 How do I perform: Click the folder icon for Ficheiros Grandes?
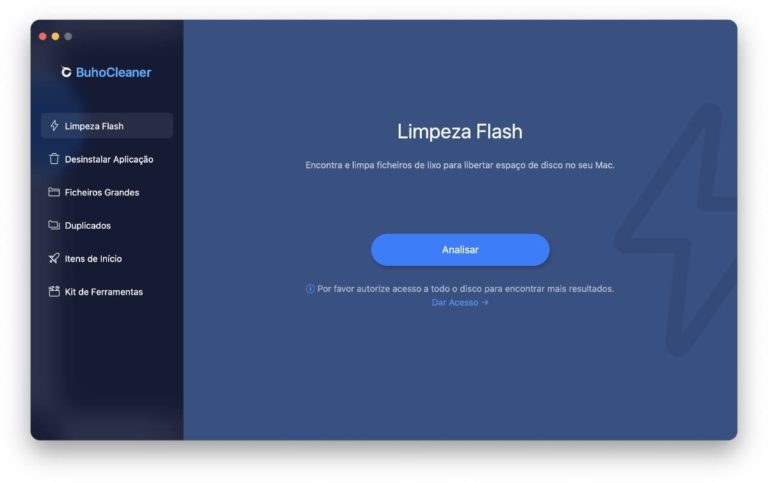[54, 192]
